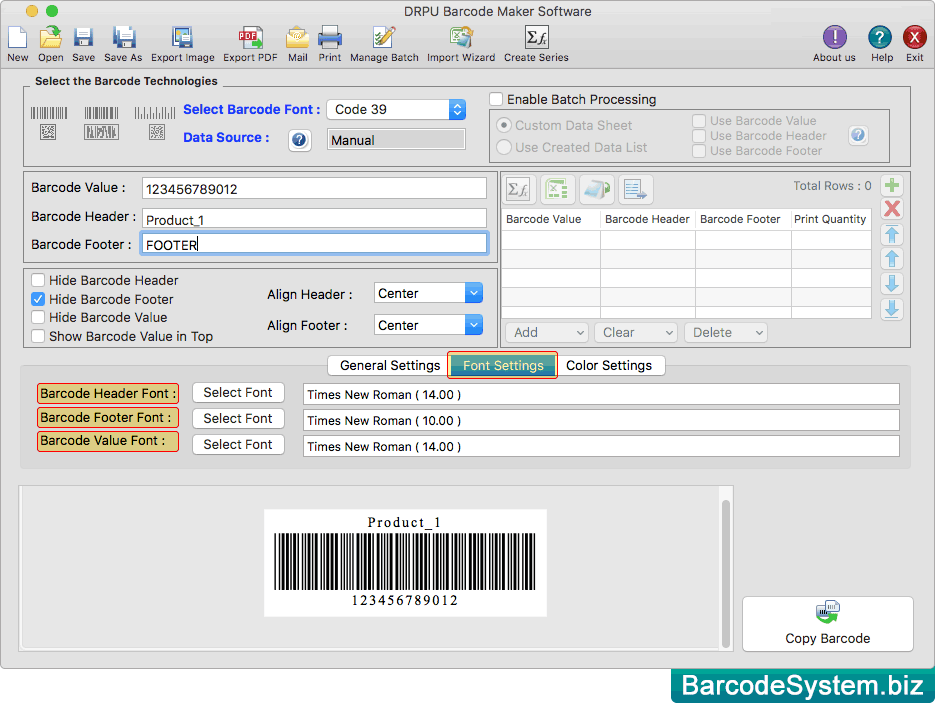The height and width of the screenshot is (703, 935).
Task: Enable Batch Processing checkbox
Action: pyautogui.click(x=496, y=99)
